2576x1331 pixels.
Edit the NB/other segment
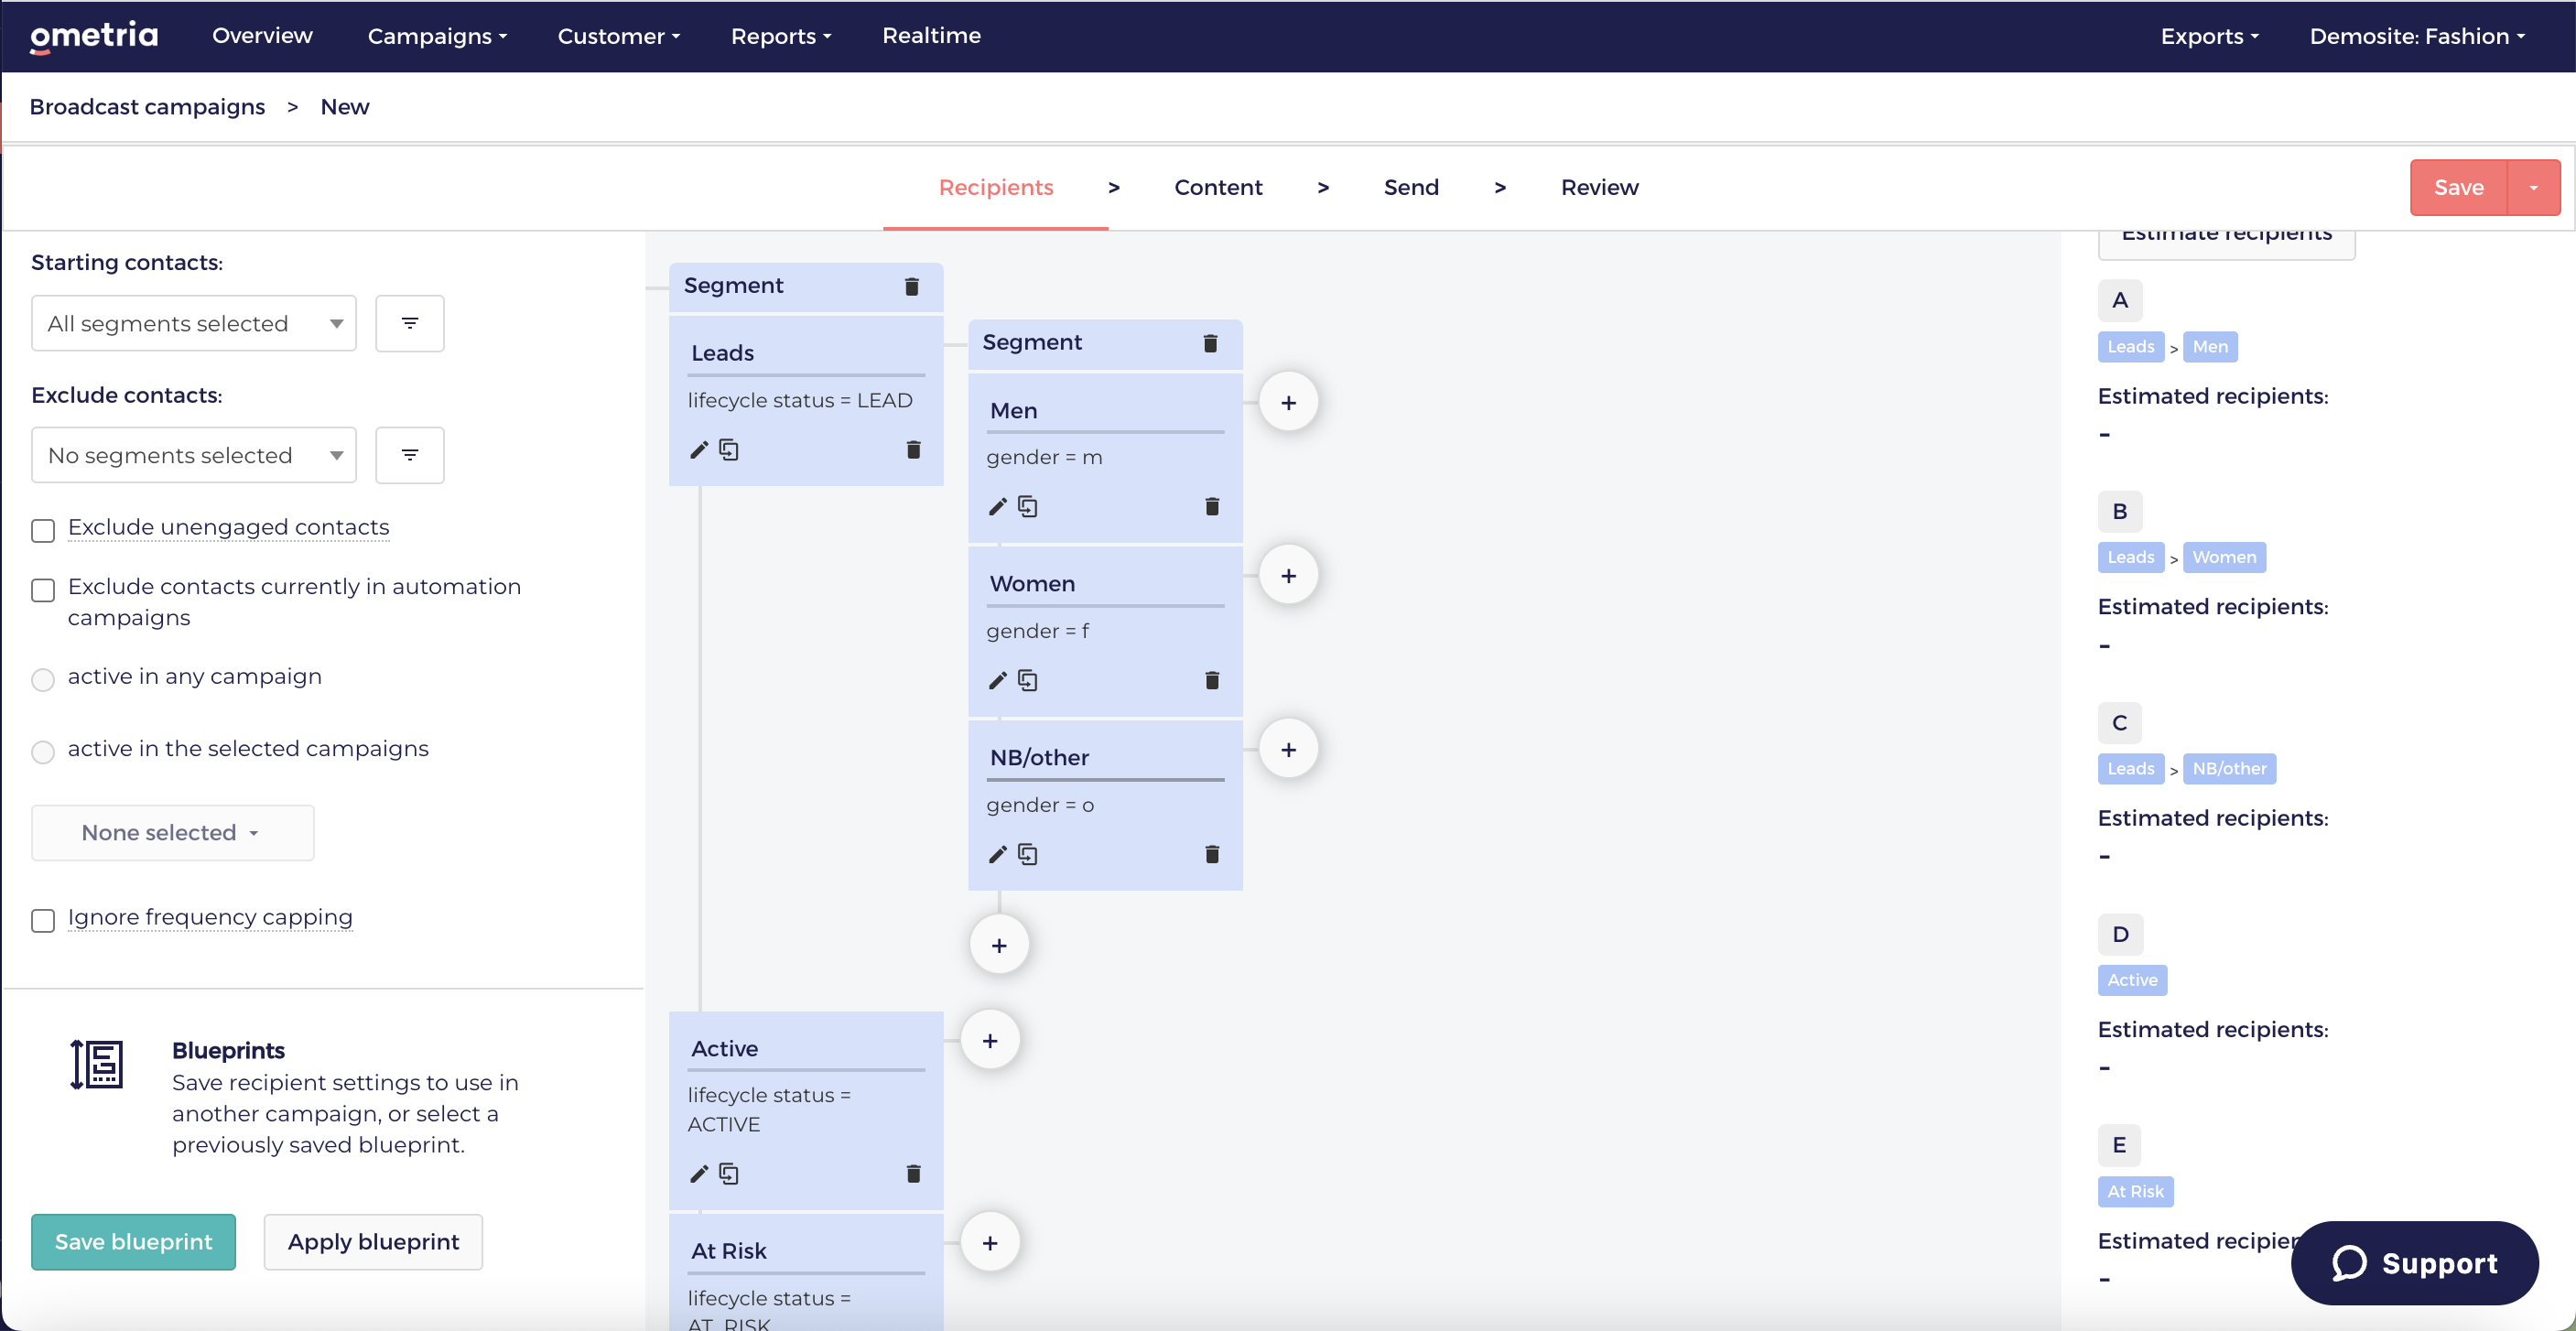click(997, 854)
